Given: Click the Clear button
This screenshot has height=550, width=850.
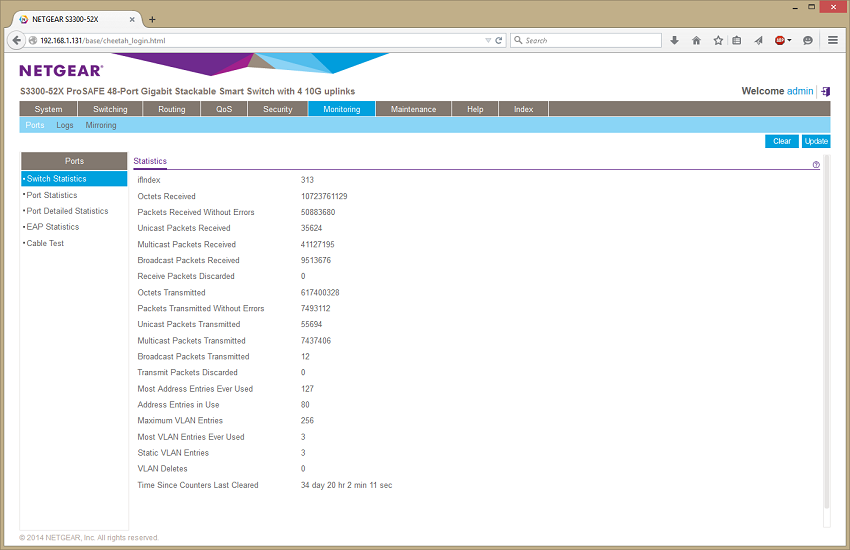Looking at the screenshot, I should tap(782, 141).
